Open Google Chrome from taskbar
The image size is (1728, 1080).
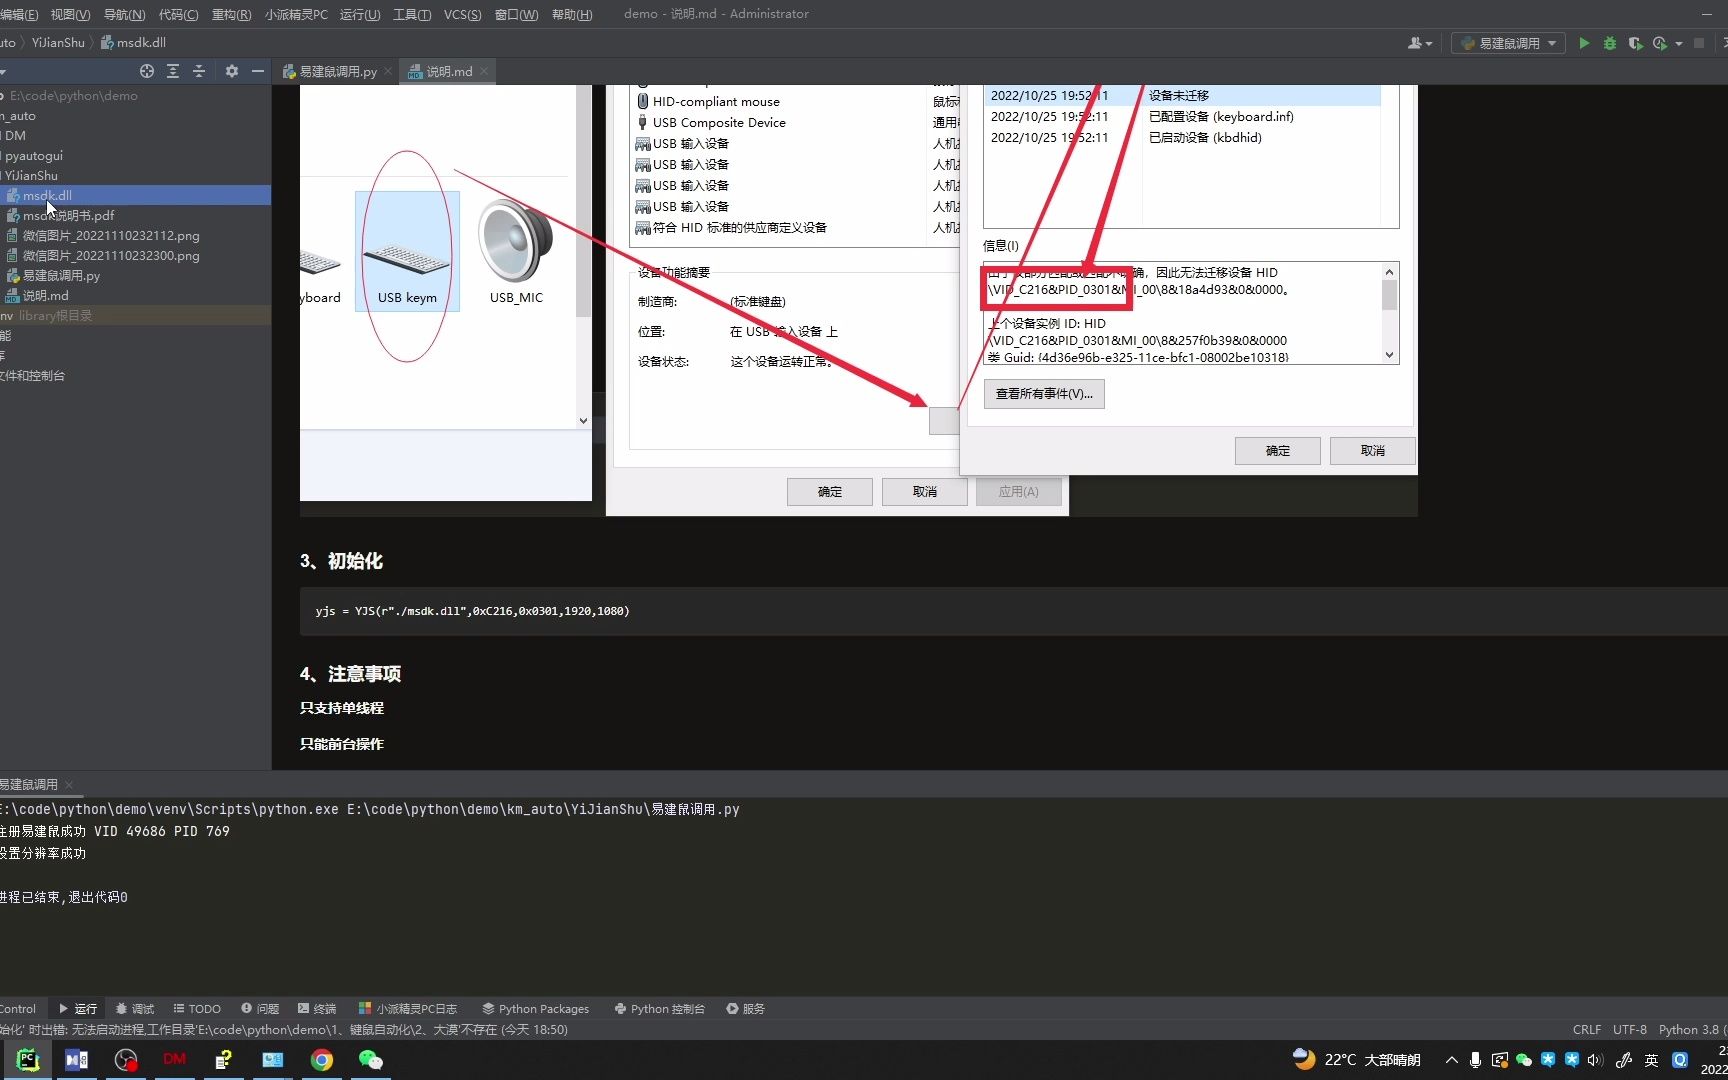click(322, 1059)
